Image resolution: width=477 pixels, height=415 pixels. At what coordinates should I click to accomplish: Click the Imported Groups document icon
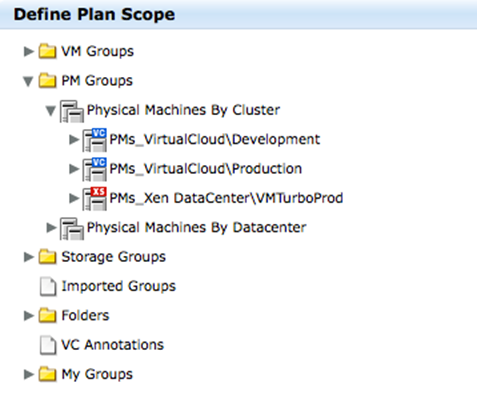[48, 286]
